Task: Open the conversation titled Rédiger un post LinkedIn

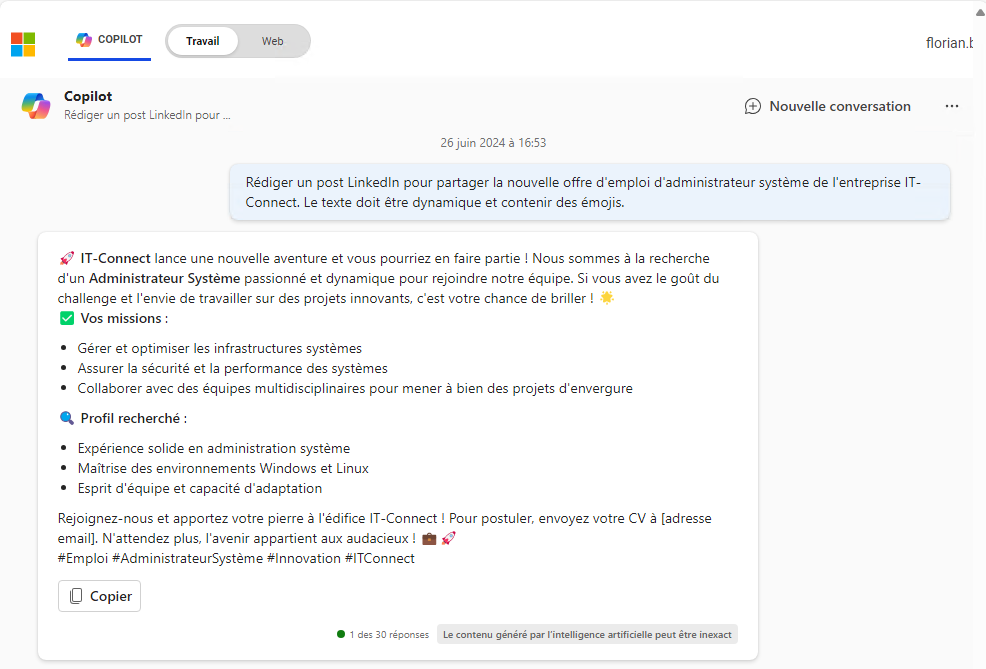Action: pyautogui.click(x=146, y=115)
